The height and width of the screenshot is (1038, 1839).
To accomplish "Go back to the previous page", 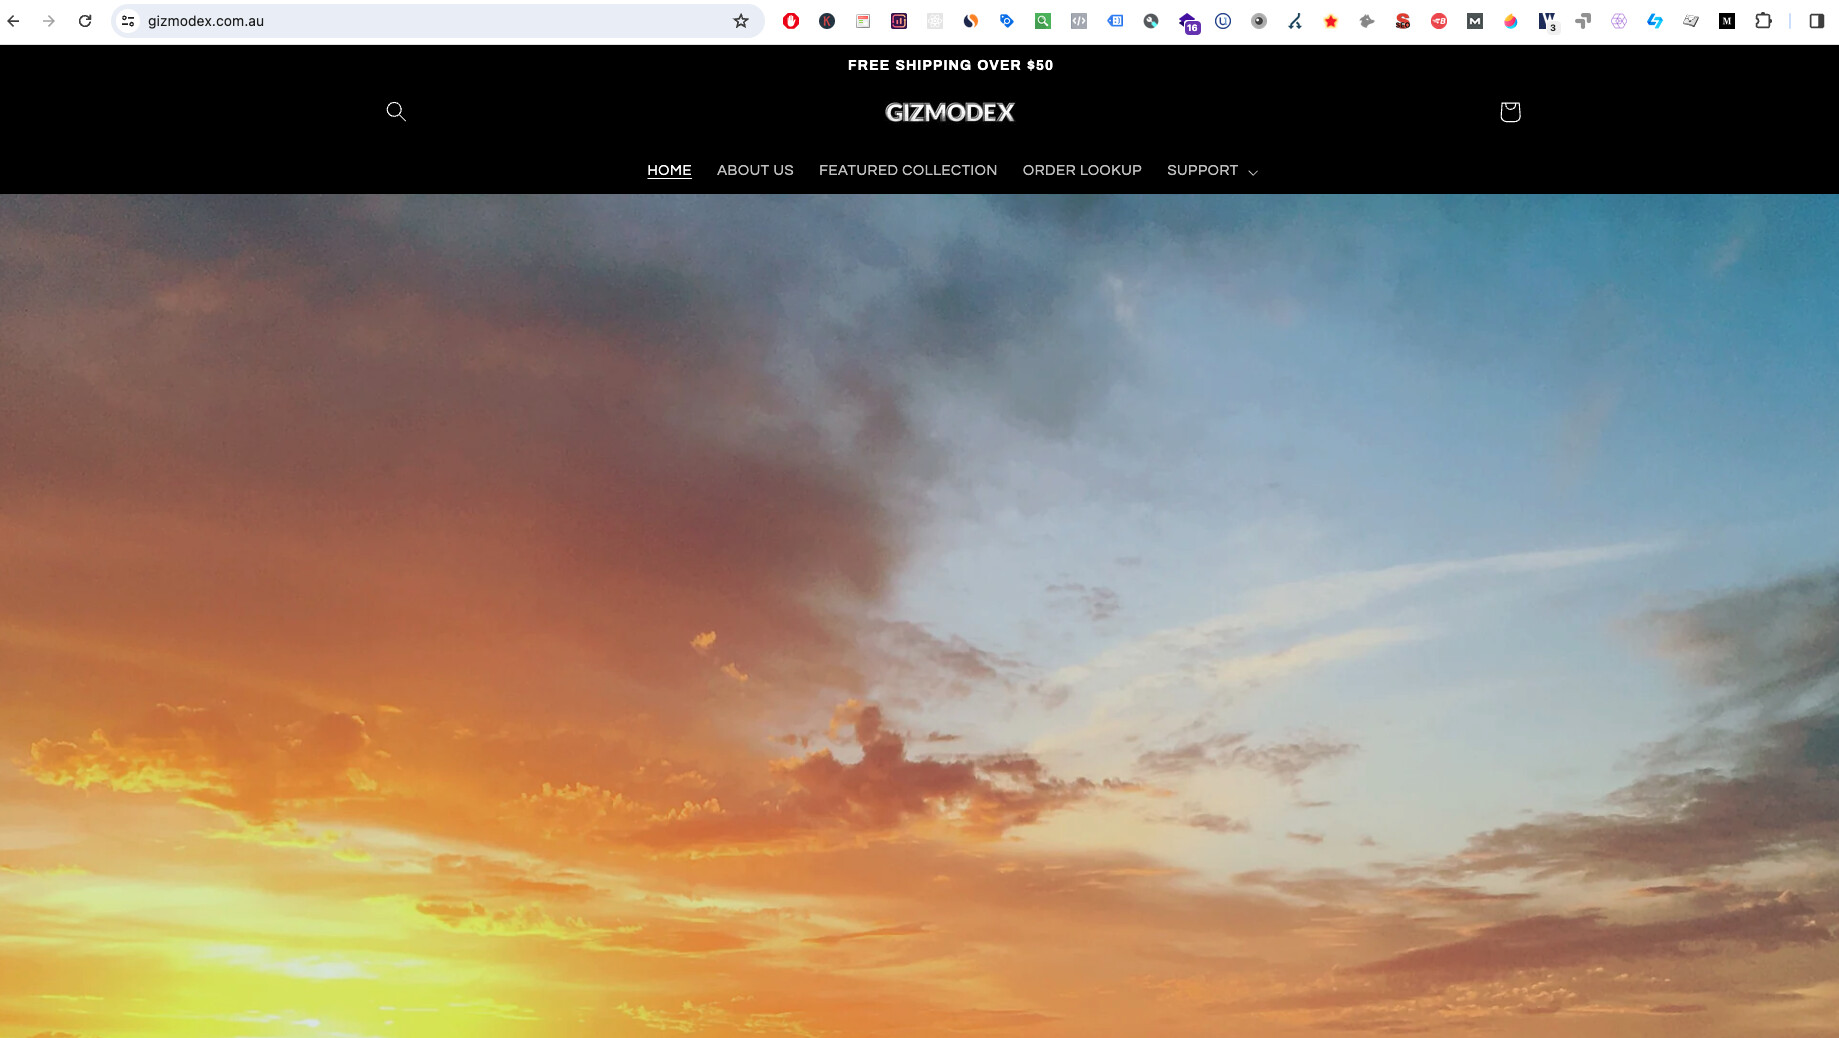I will tap(14, 21).
